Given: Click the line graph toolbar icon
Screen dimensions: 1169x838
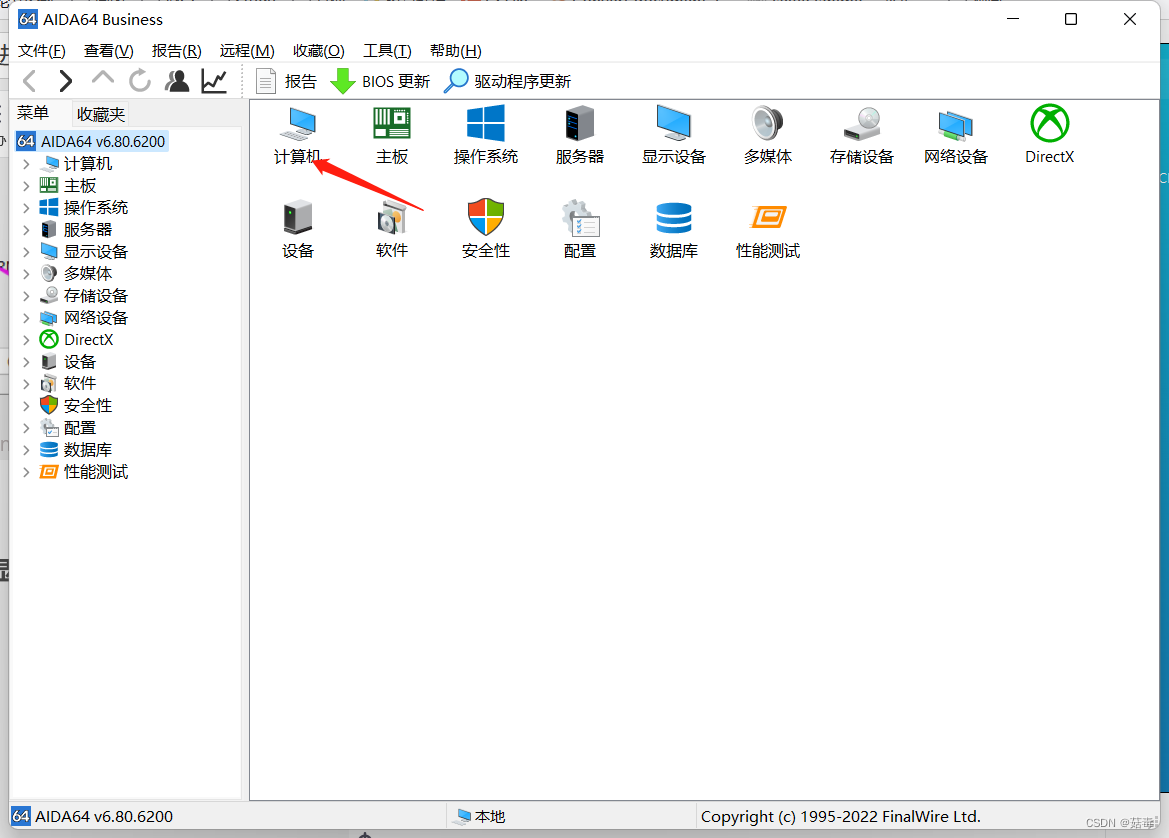Looking at the screenshot, I should coord(214,81).
